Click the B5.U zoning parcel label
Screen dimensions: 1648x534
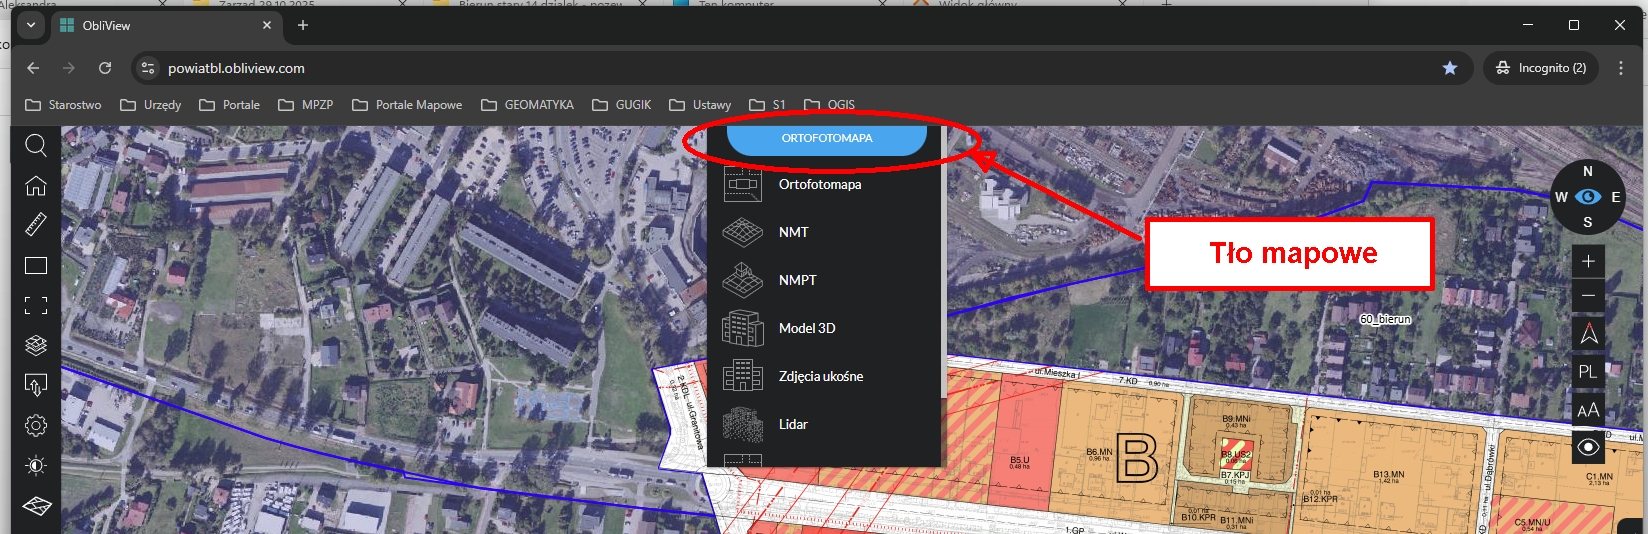click(x=1019, y=460)
